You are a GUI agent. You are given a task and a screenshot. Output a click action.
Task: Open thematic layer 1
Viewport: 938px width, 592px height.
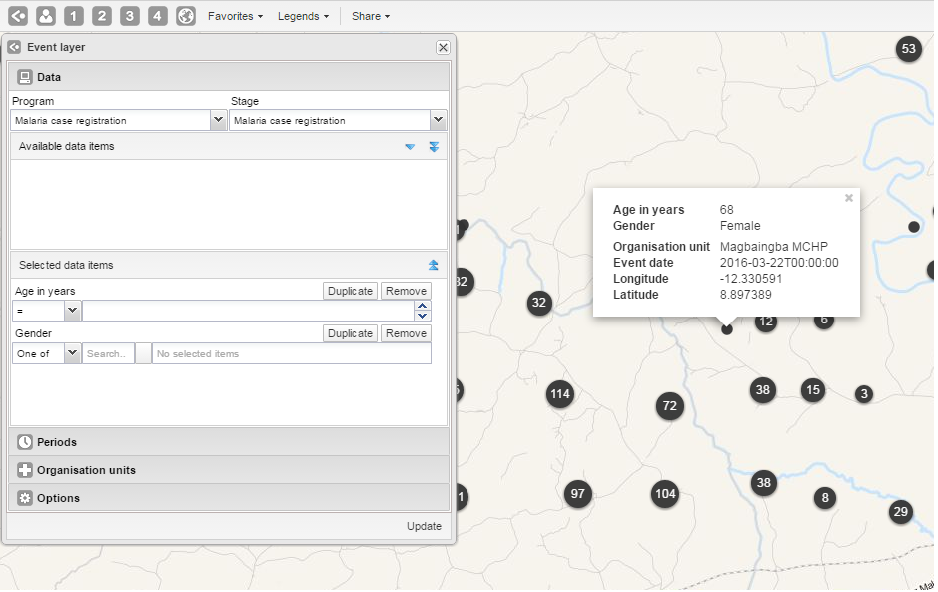pos(74,16)
